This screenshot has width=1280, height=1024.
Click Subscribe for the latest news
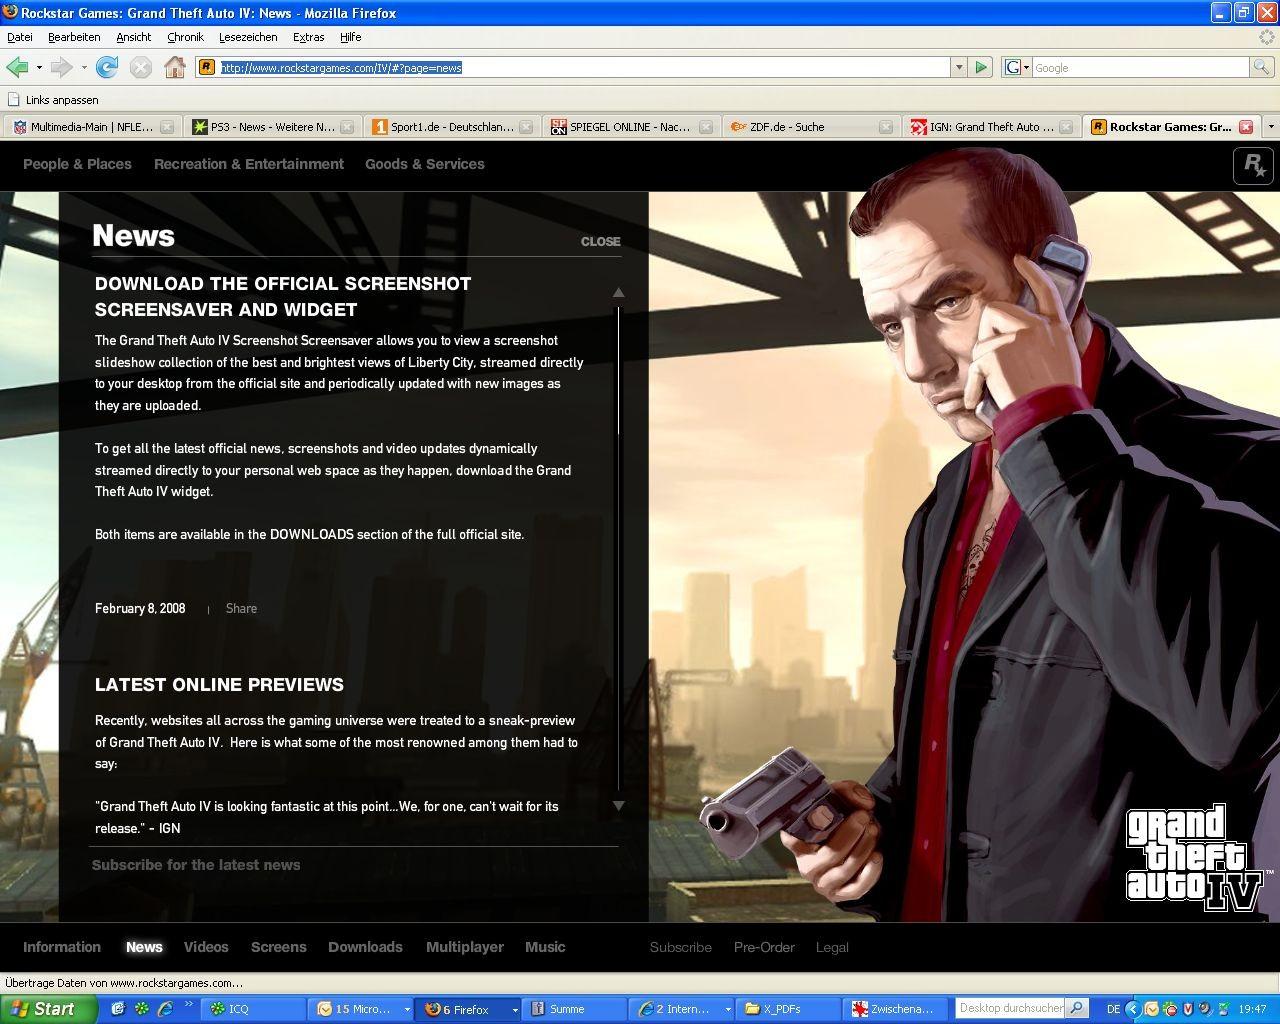[196, 865]
